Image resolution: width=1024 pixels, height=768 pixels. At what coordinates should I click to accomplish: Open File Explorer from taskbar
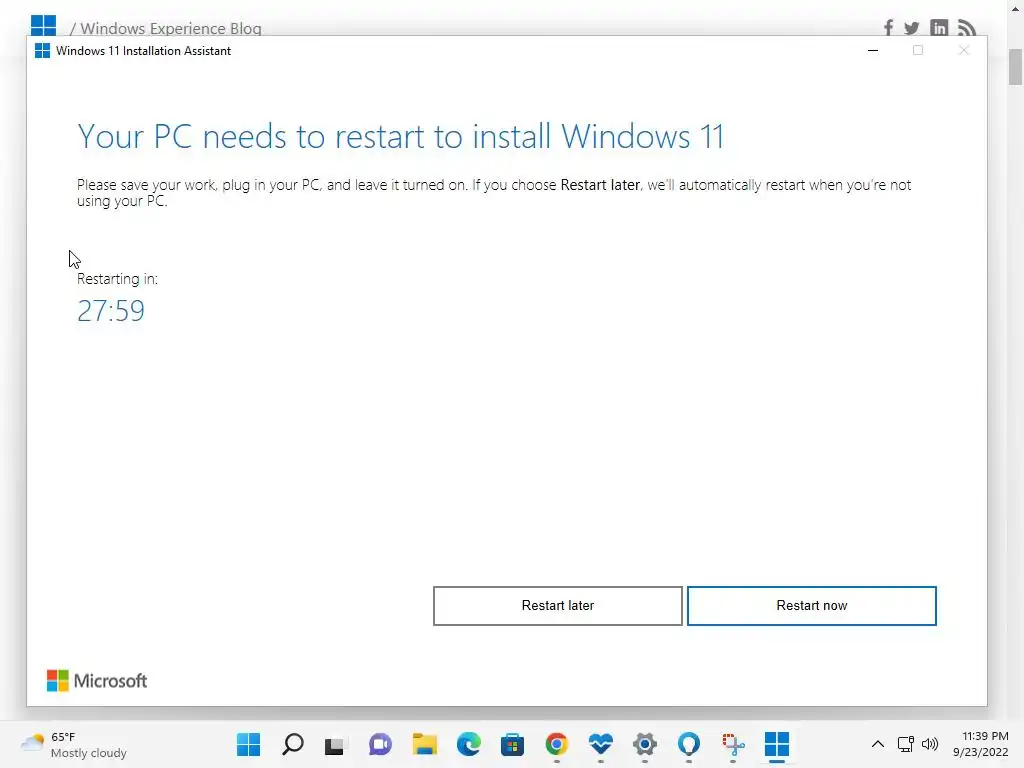click(424, 744)
